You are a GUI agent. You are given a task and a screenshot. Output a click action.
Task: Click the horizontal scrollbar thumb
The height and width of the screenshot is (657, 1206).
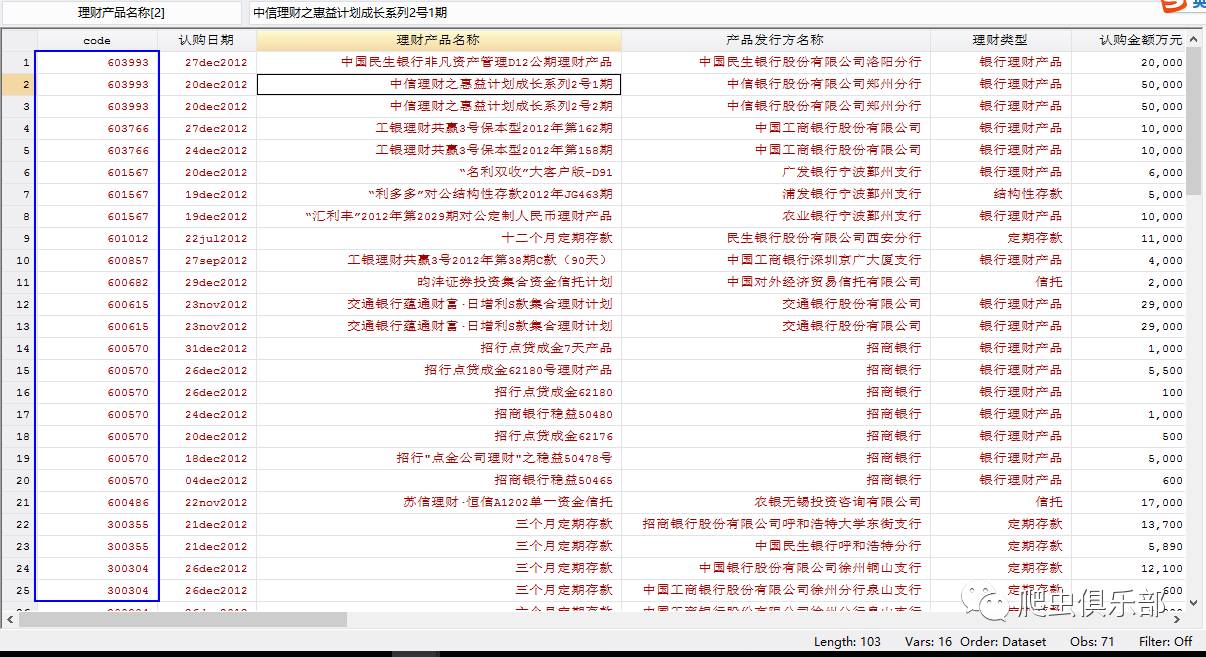[x=182, y=620]
